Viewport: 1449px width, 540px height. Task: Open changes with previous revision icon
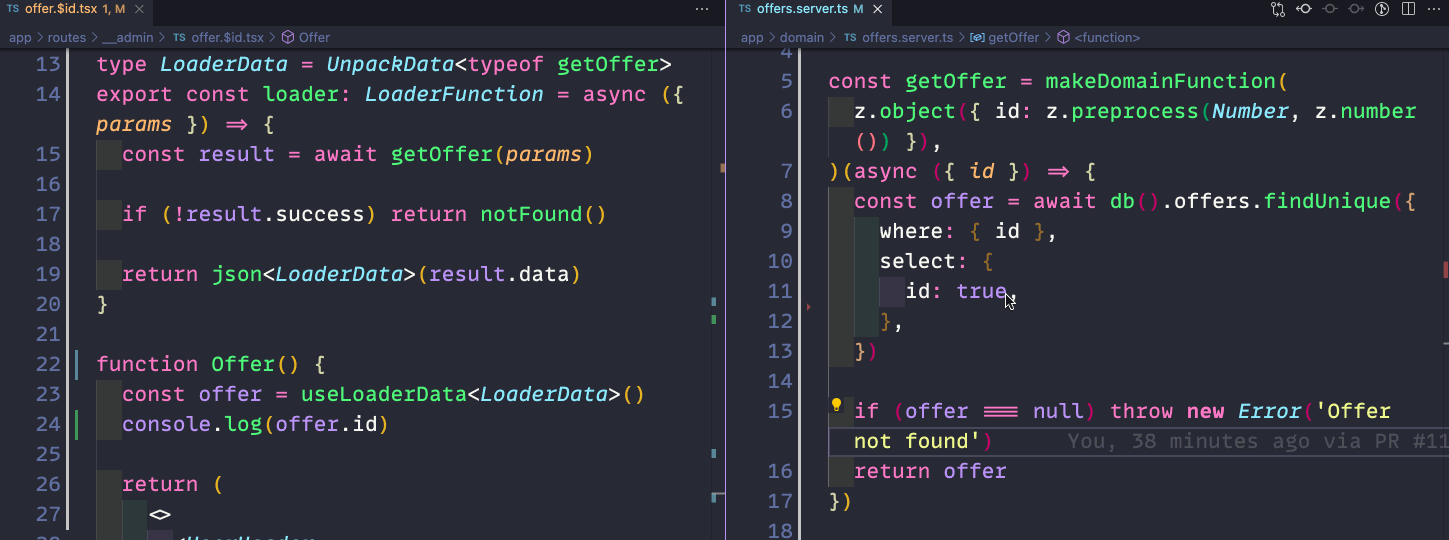(x=1304, y=9)
